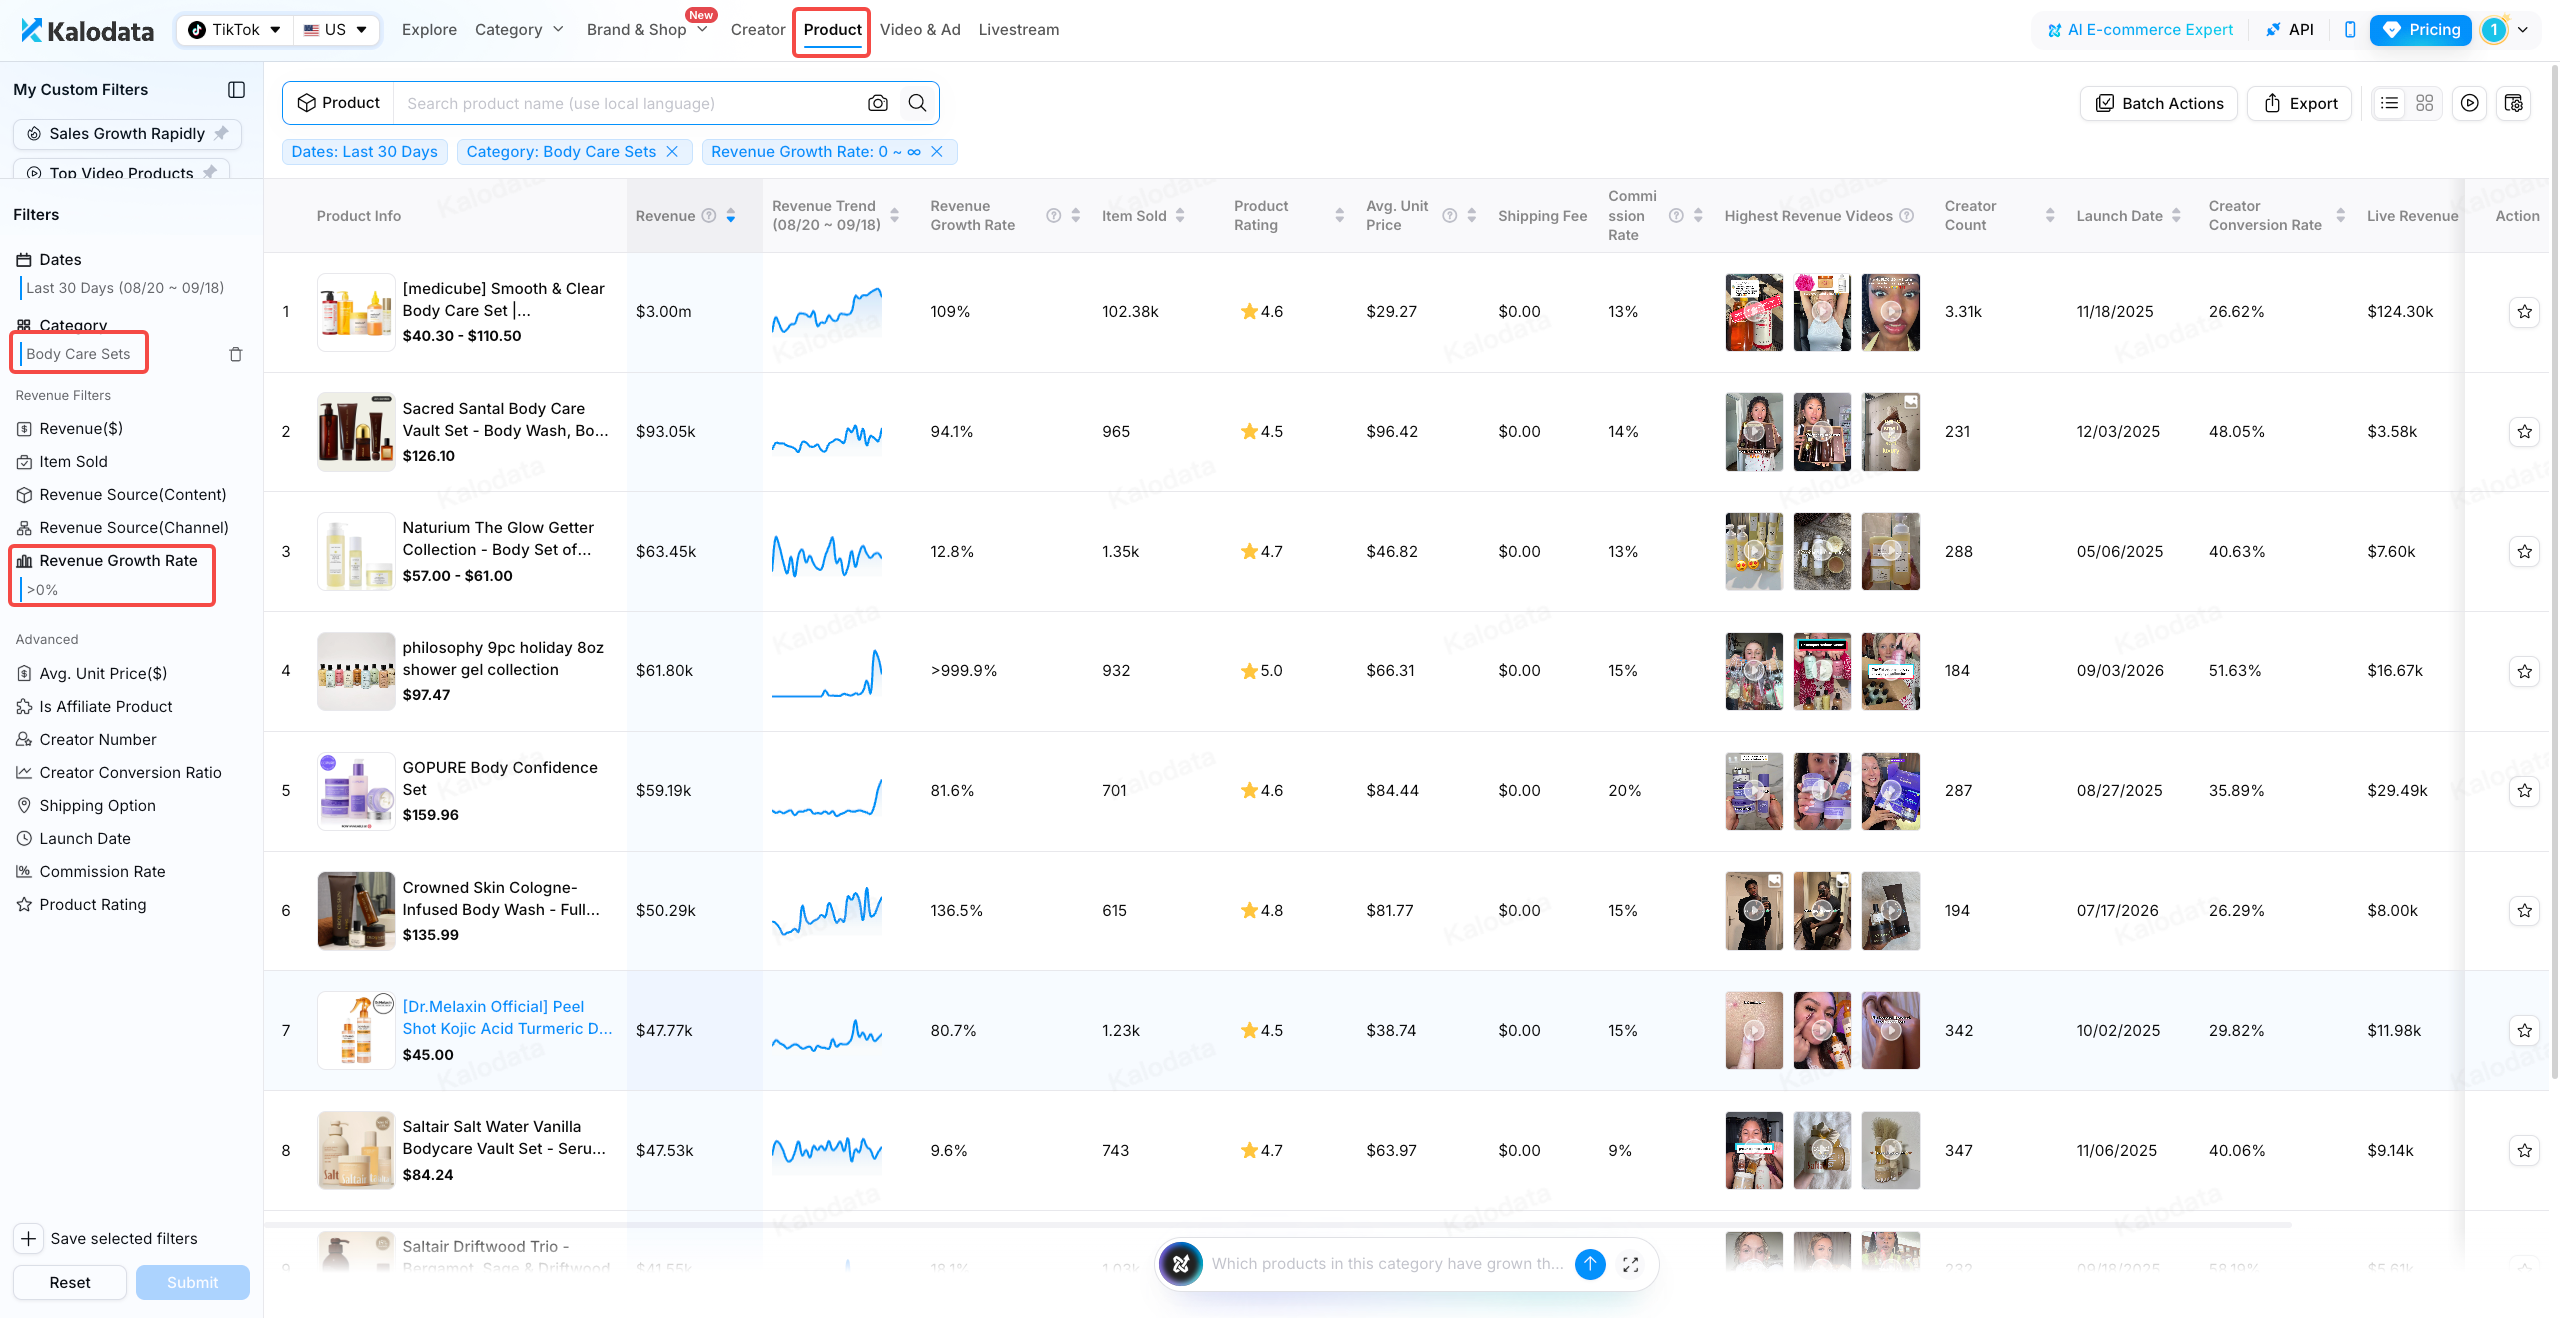This screenshot has width=2560, height=1318.
Task: Sort by Product Rating arrows
Action: point(1340,216)
